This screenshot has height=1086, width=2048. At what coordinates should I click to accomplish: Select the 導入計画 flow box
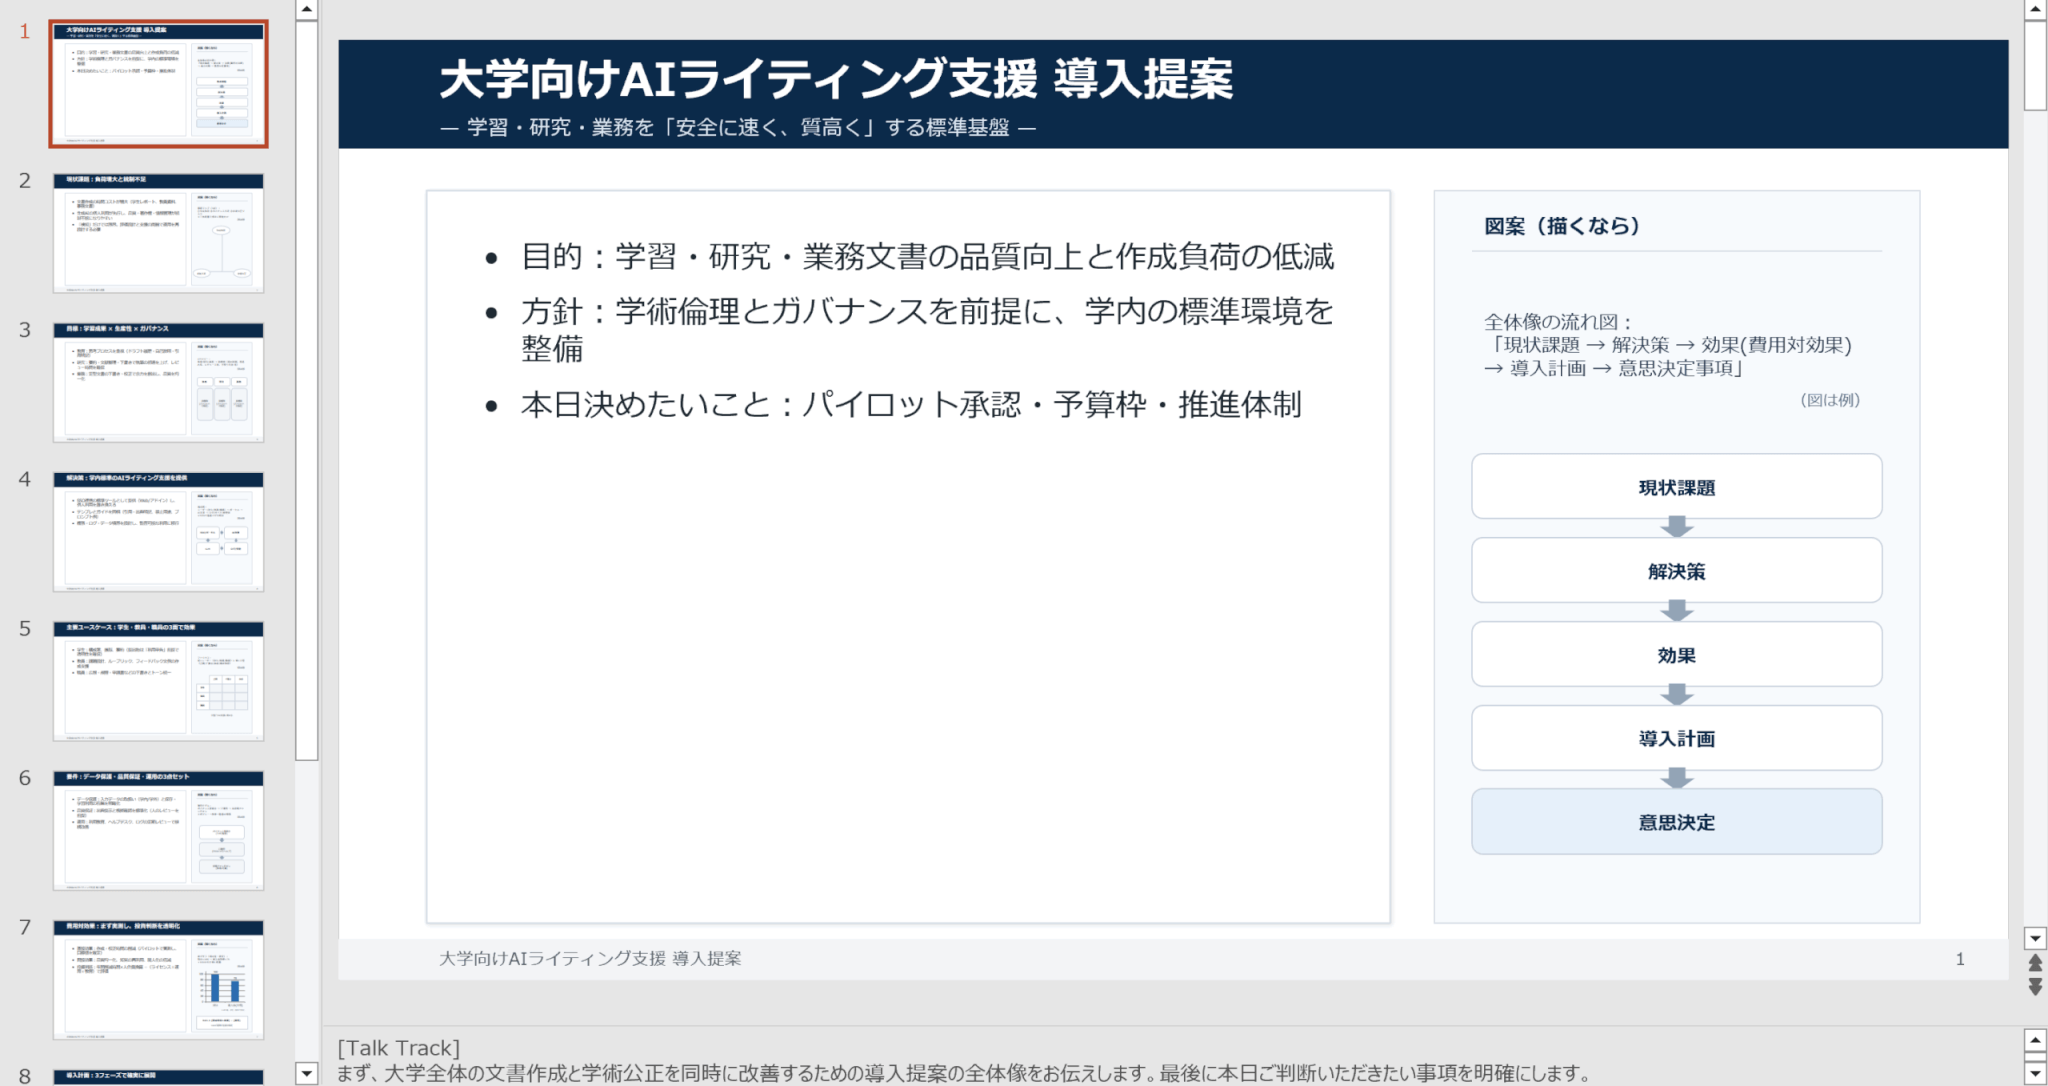[x=1676, y=738]
